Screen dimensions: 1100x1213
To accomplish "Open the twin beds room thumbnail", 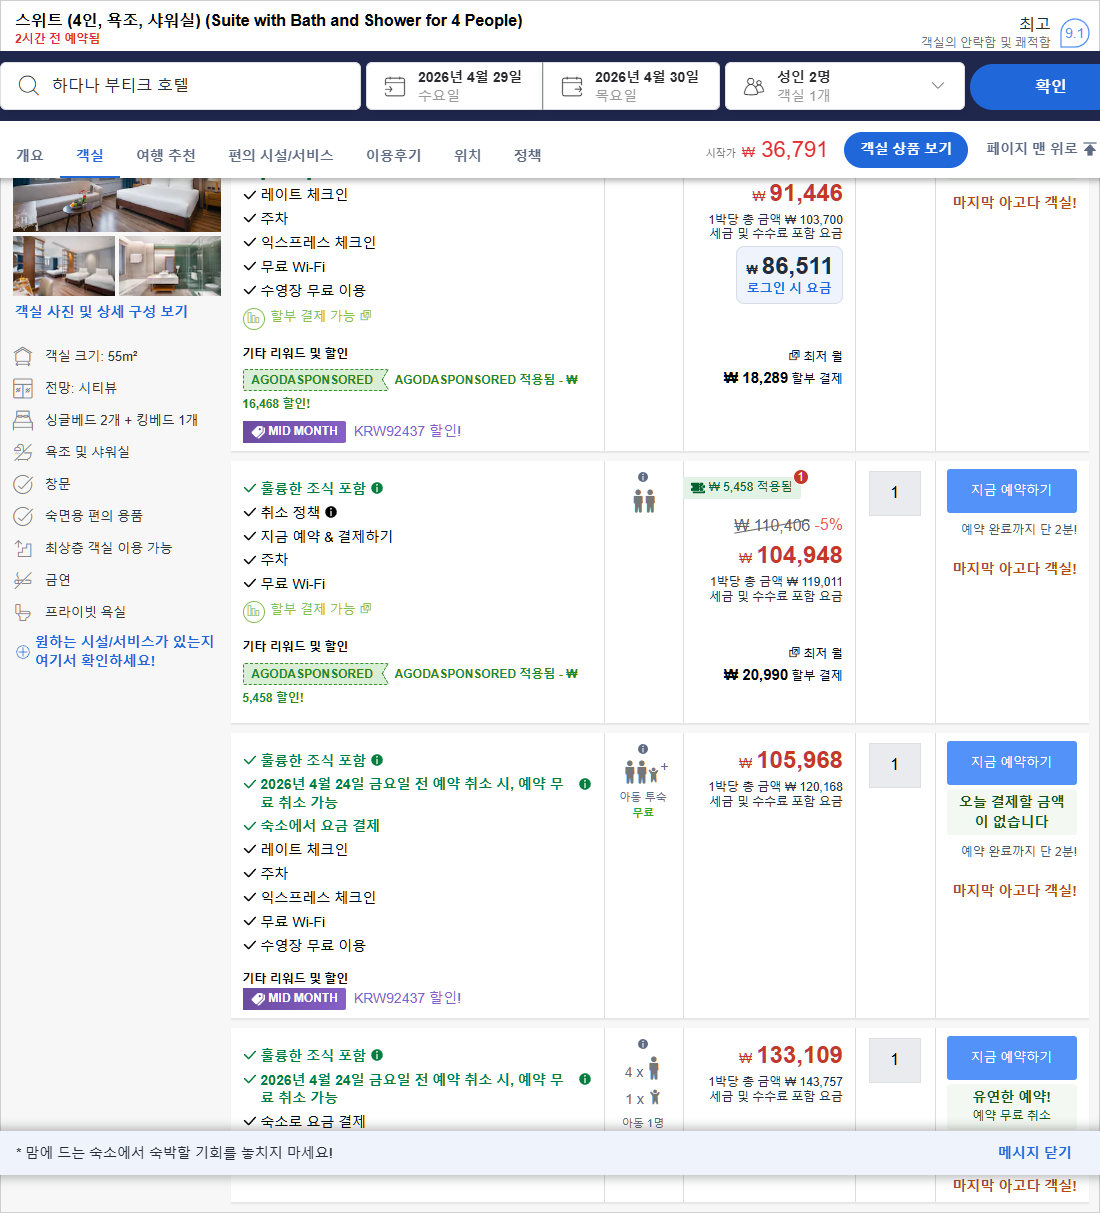I will pos(64,266).
